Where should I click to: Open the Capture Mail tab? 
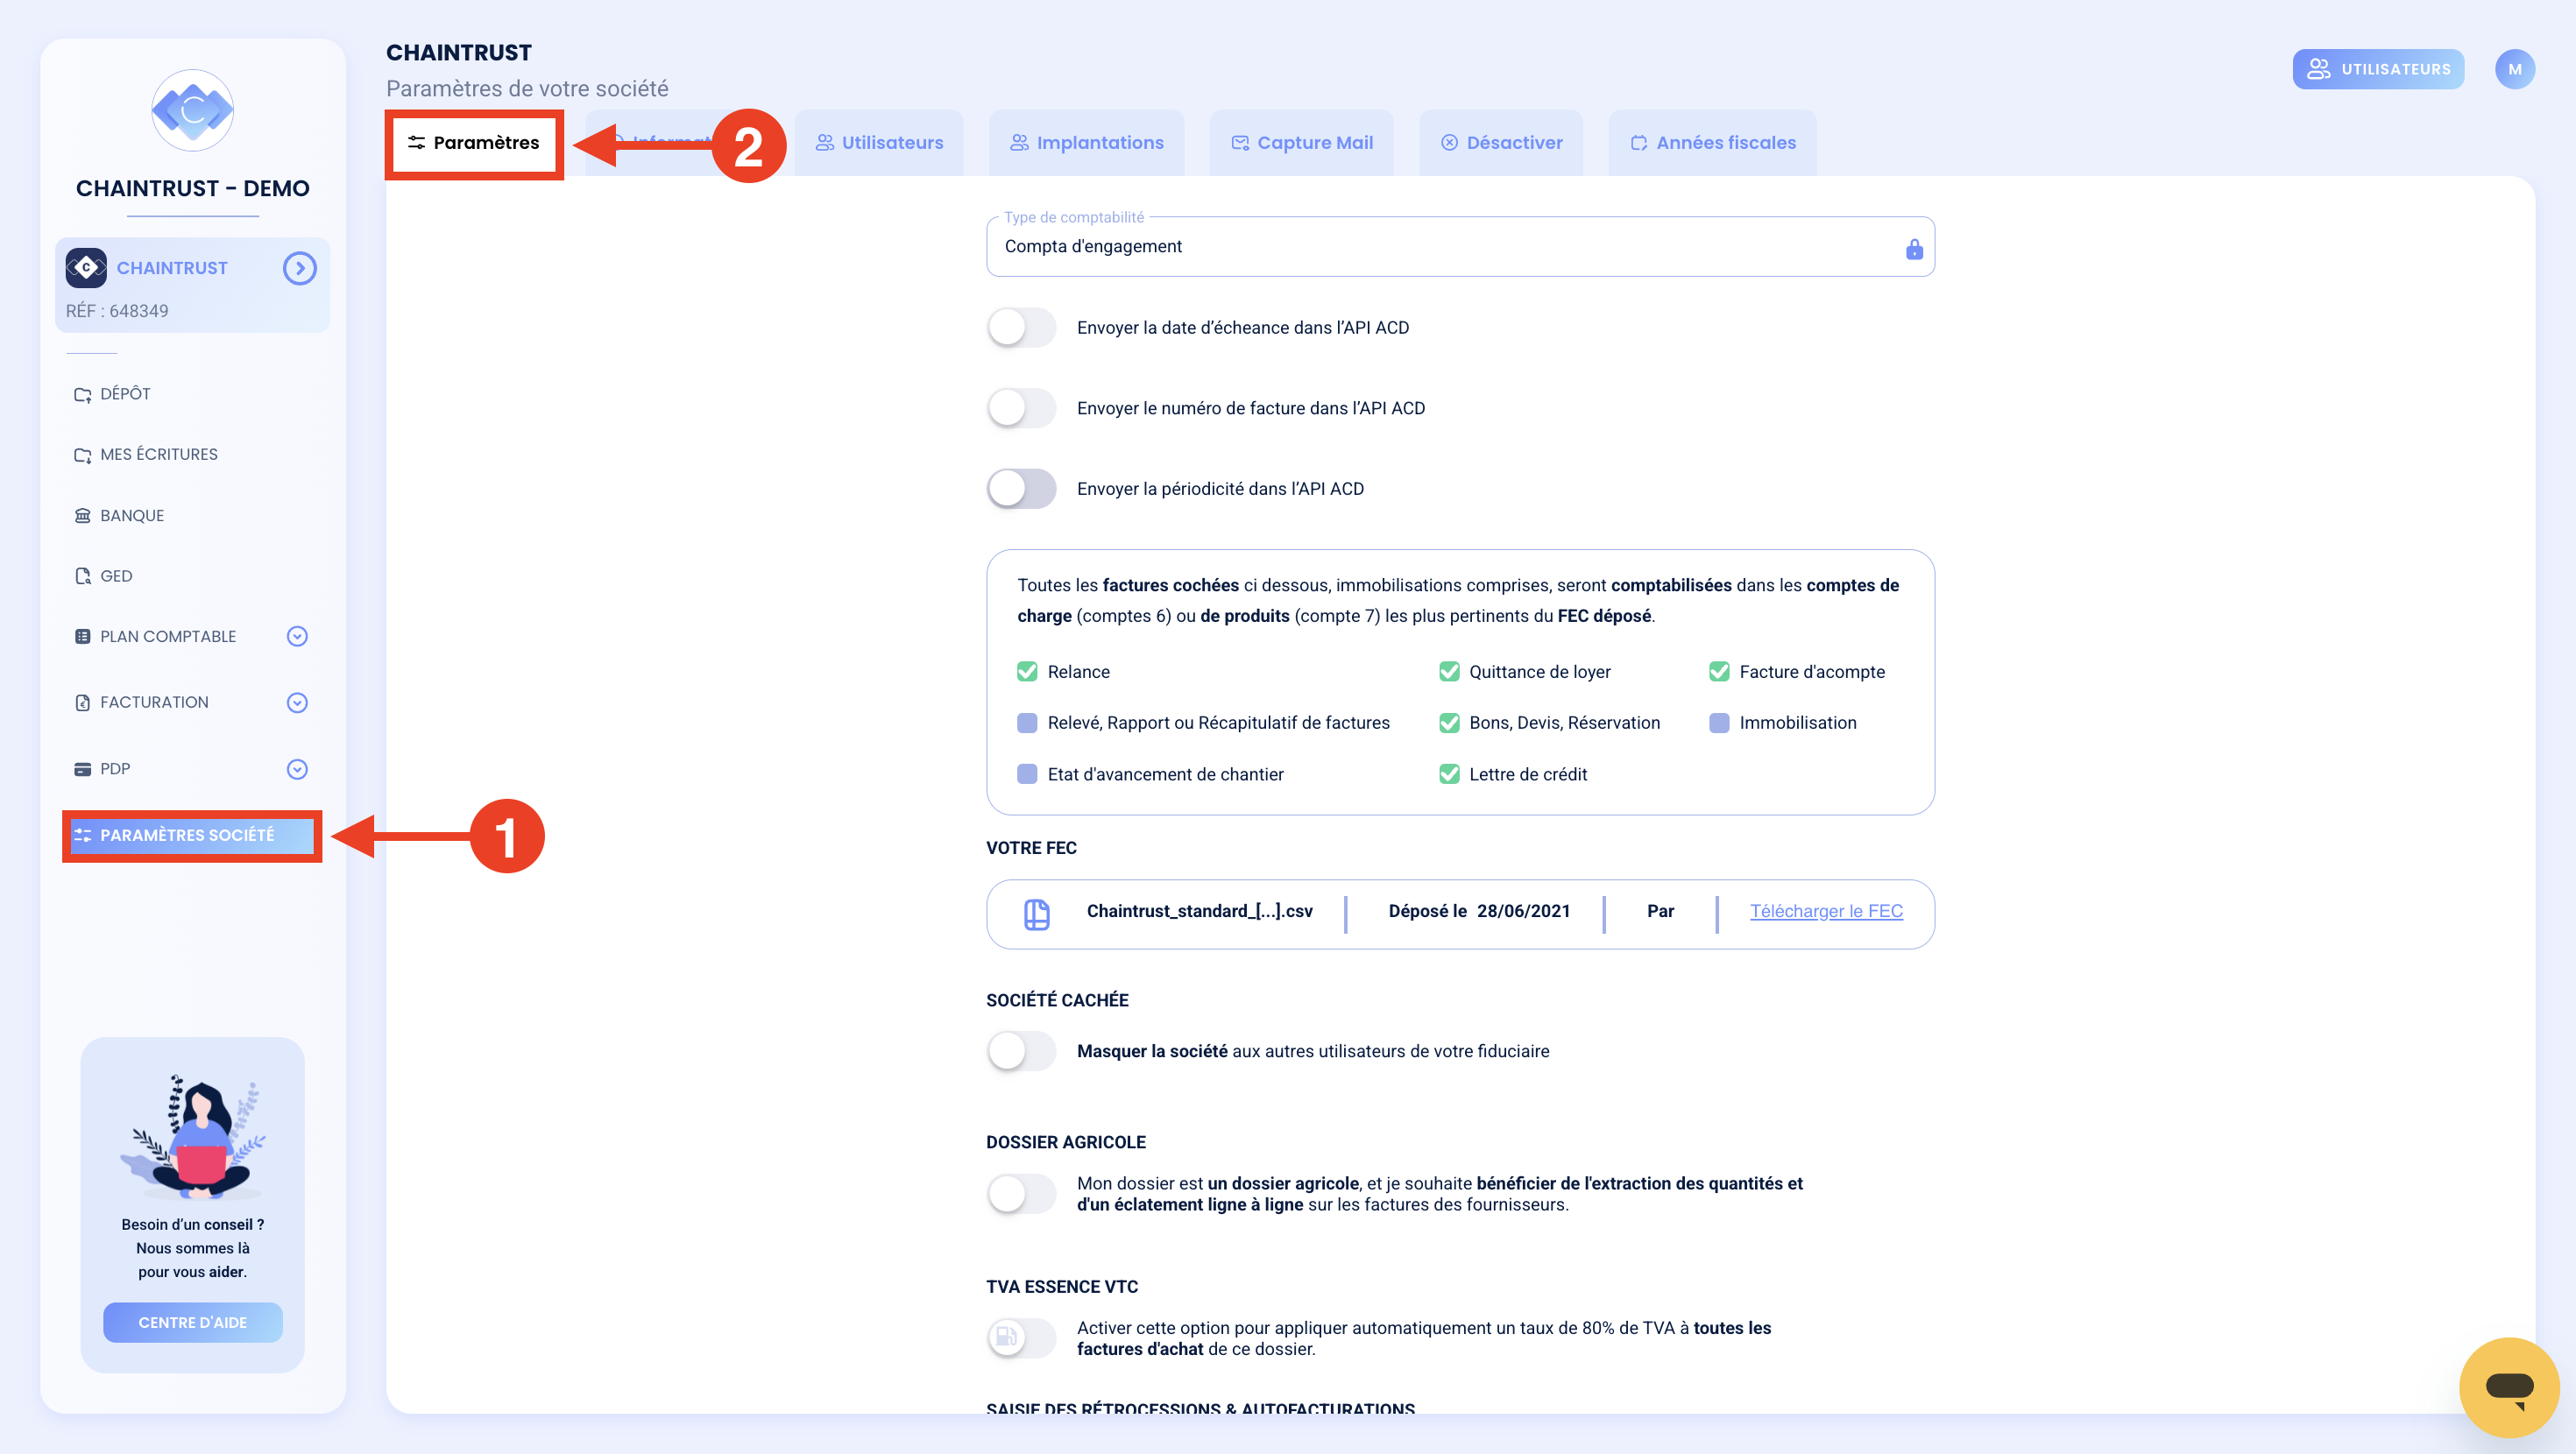[x=1301, y=143]
